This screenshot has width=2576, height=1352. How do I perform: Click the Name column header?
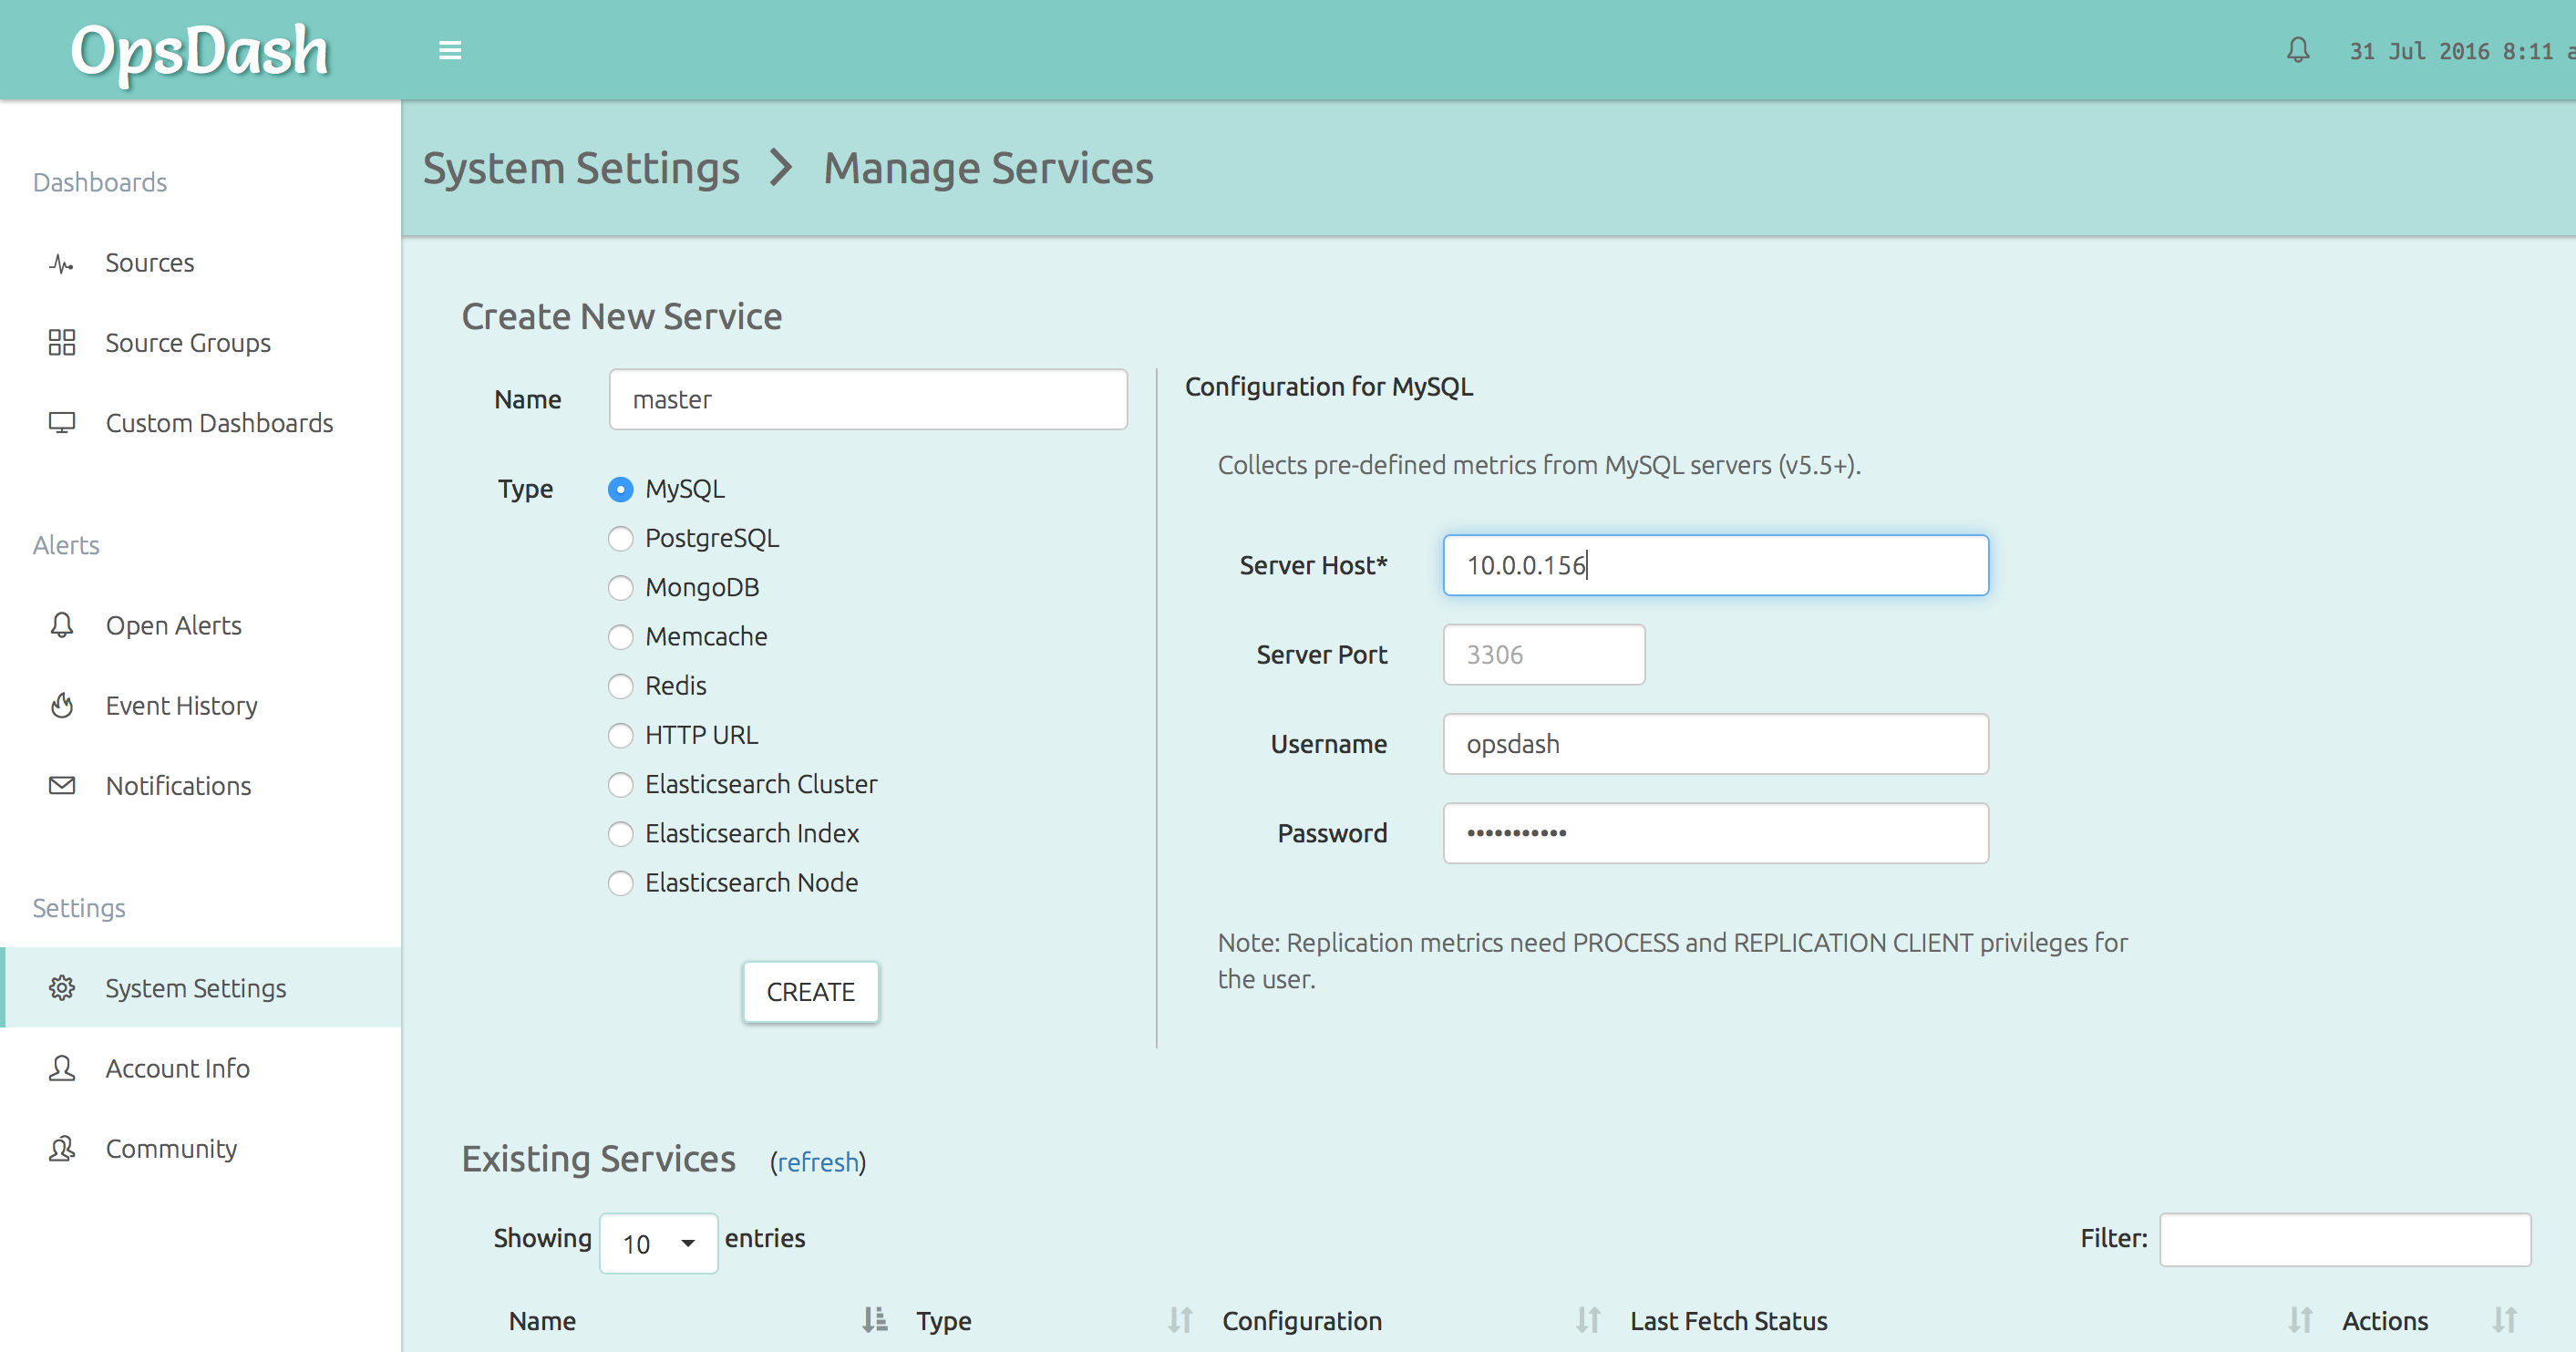(542, 1321)
